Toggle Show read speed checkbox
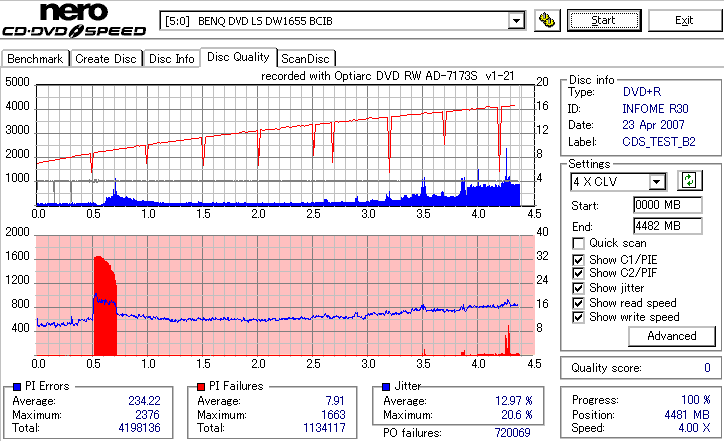This screenshot has height=441, width=724. point(578,303)
